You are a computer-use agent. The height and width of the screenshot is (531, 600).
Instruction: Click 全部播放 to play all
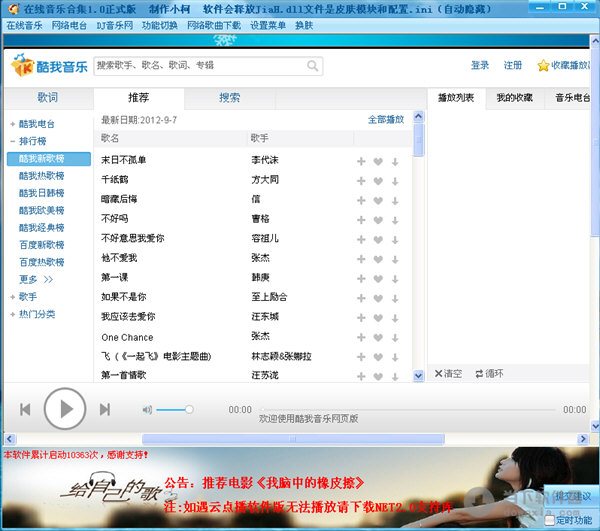(x=386, y=120)
